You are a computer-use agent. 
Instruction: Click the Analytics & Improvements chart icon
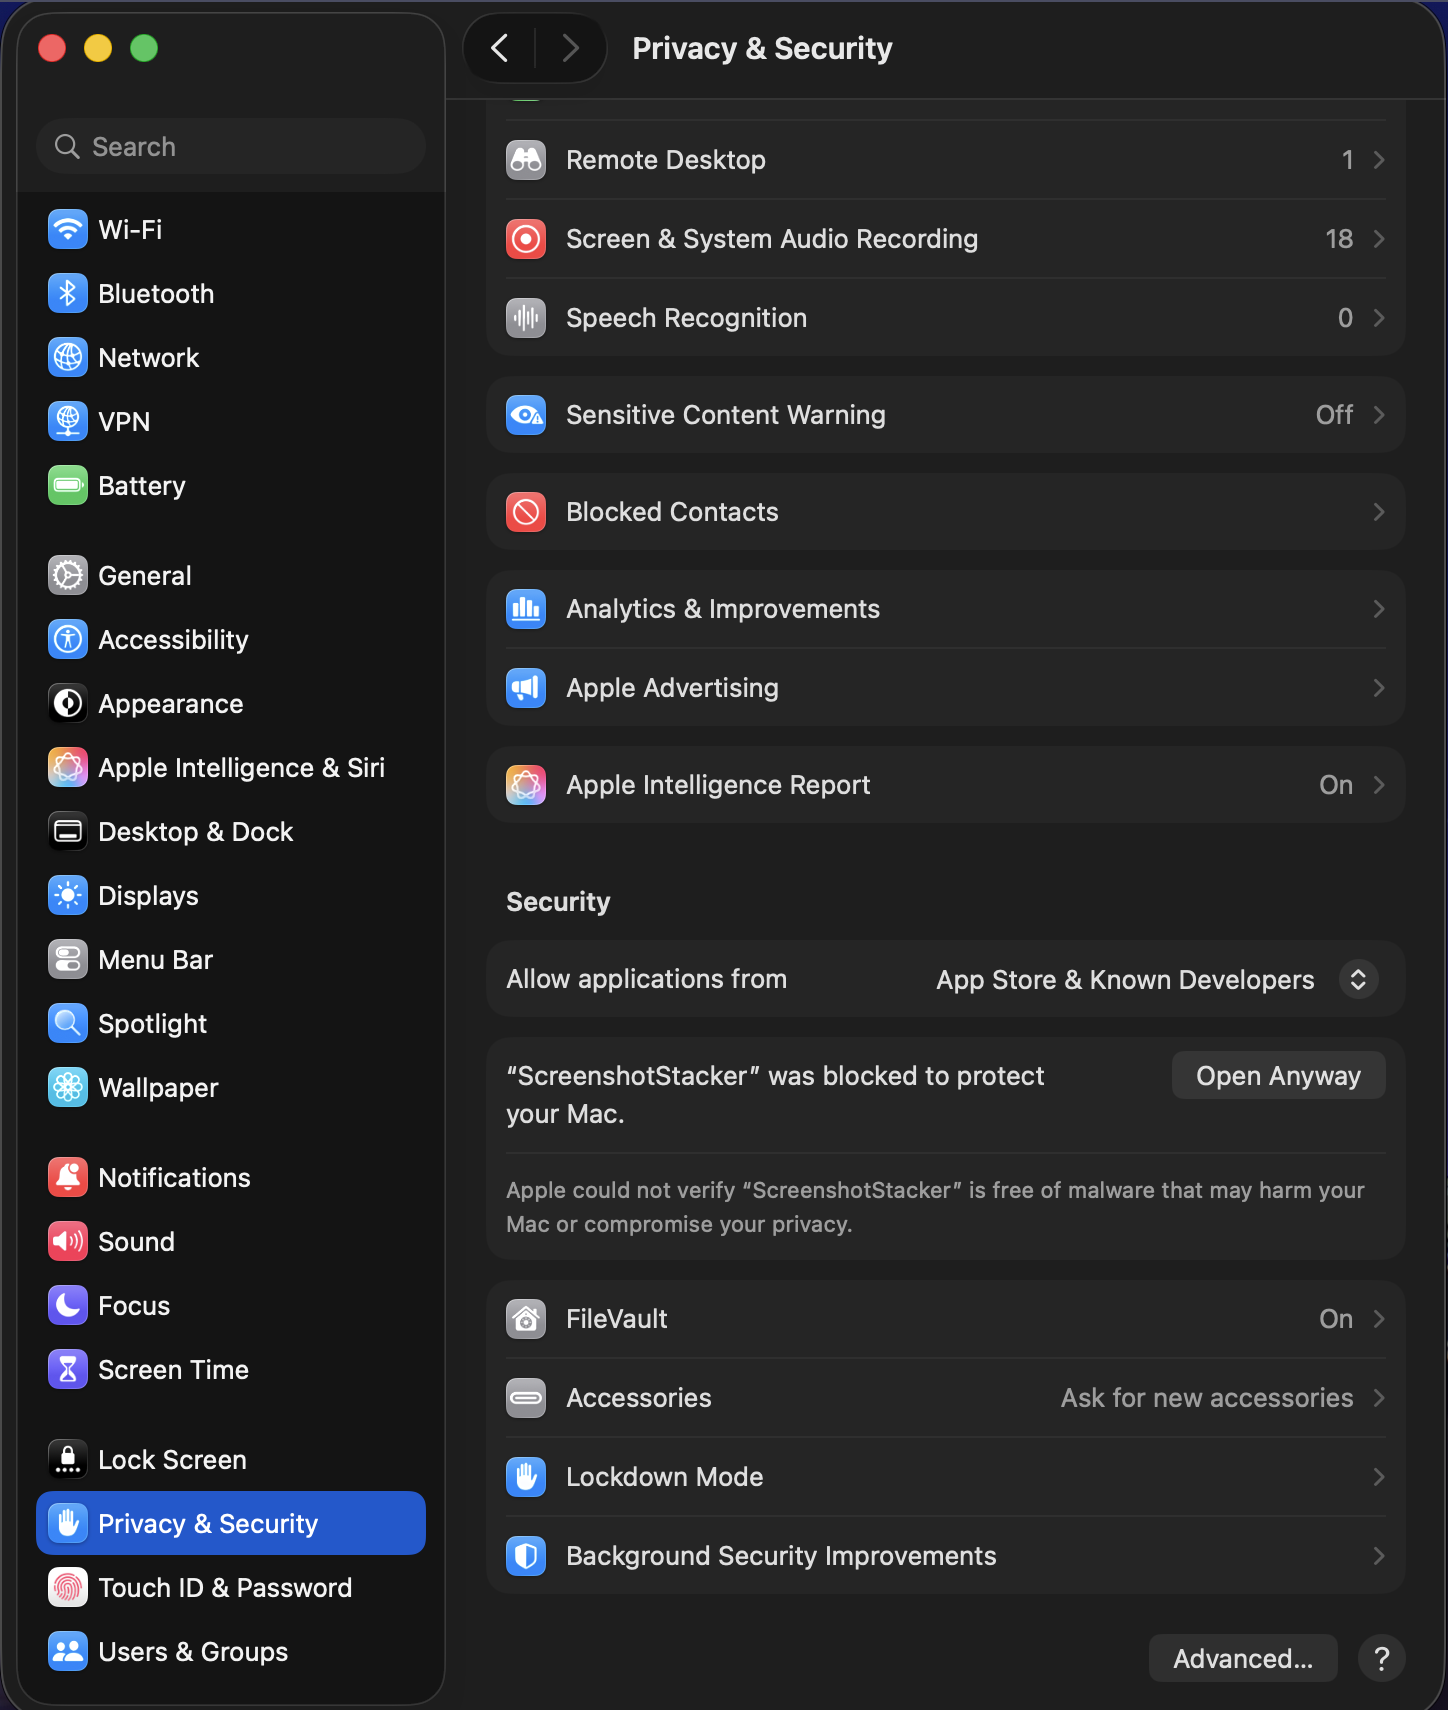coord(526,609)
